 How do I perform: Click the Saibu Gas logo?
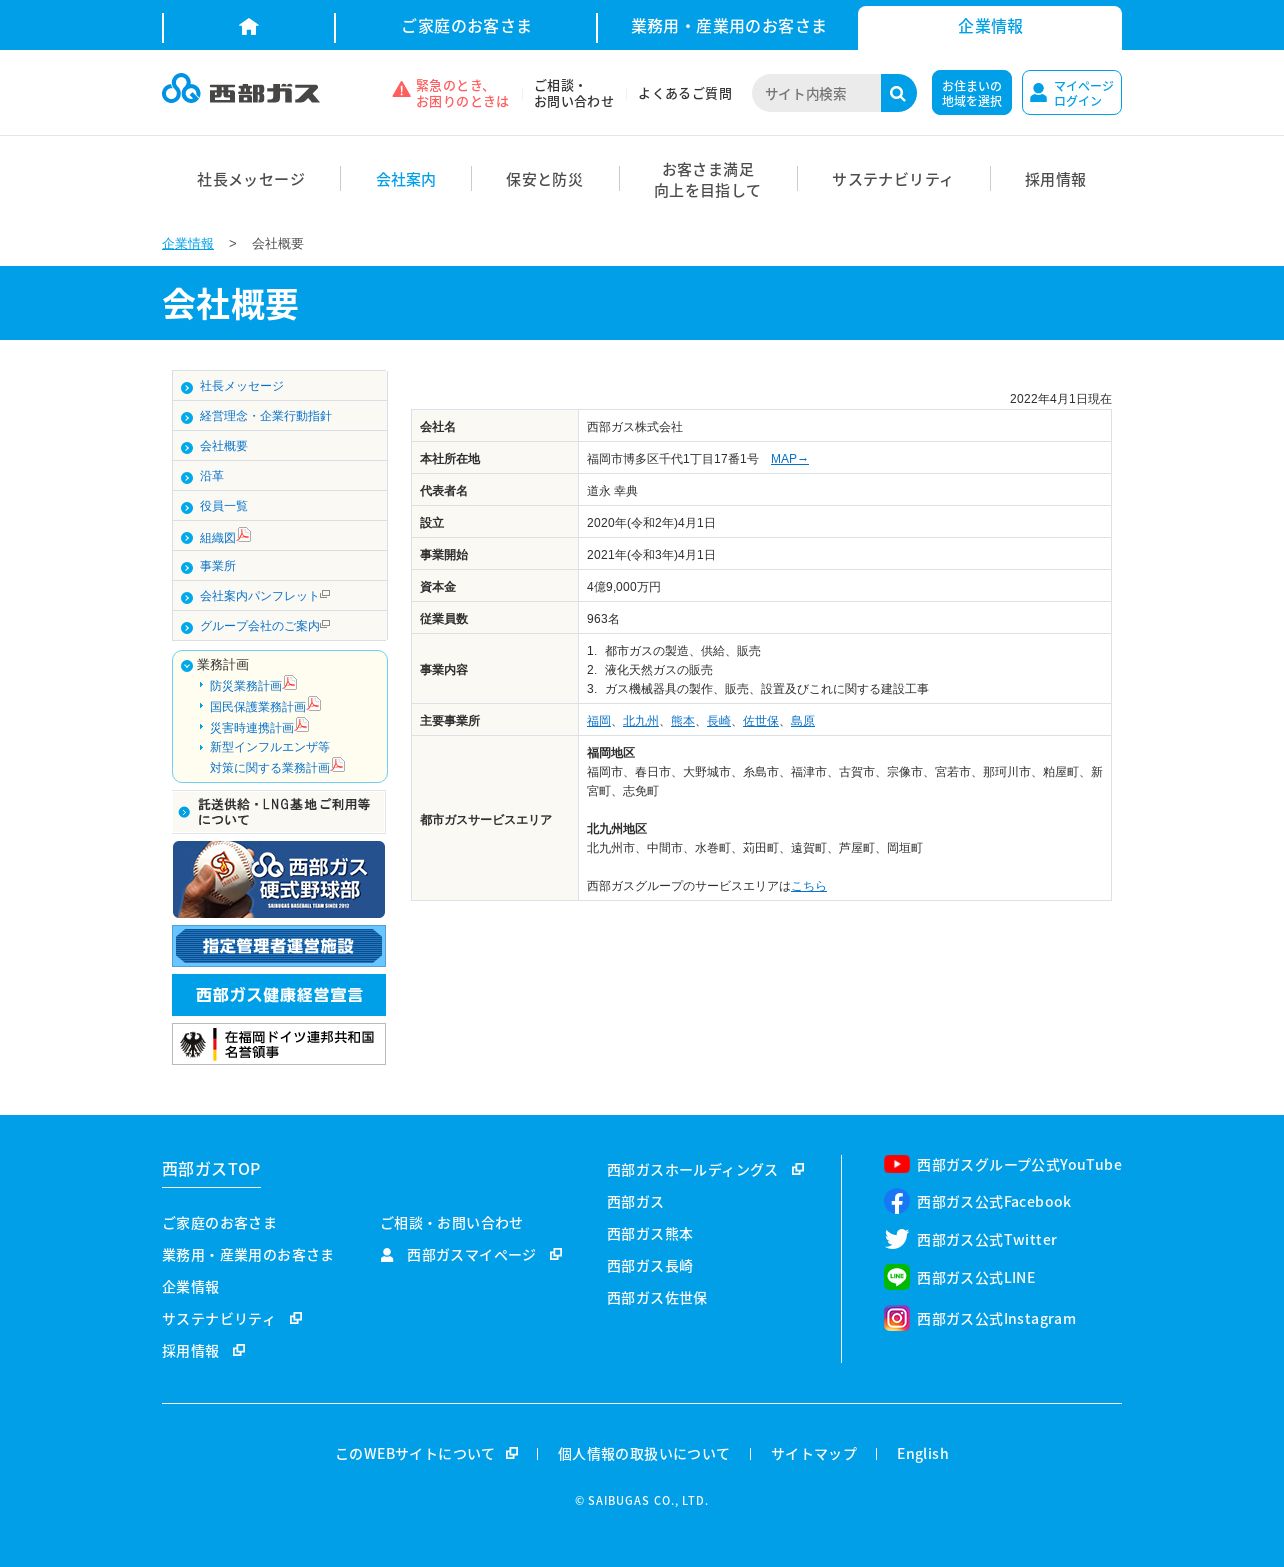pos(241,89)
